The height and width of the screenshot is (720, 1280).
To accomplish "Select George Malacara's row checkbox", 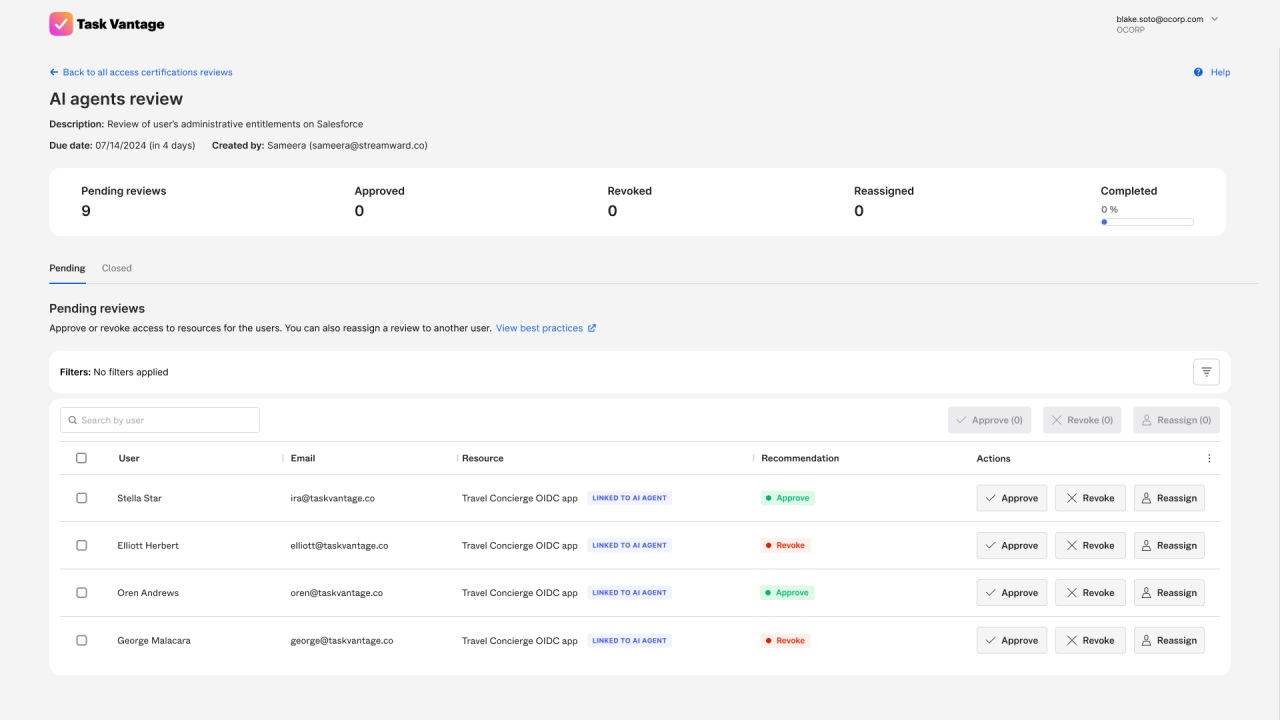I will (81, 640).
